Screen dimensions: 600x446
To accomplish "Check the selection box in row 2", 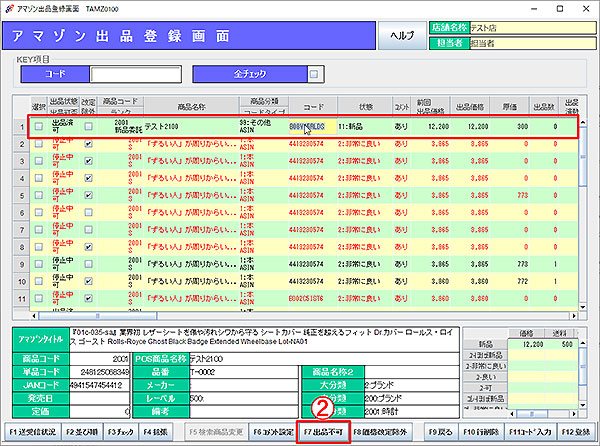I will pos(39,144).
